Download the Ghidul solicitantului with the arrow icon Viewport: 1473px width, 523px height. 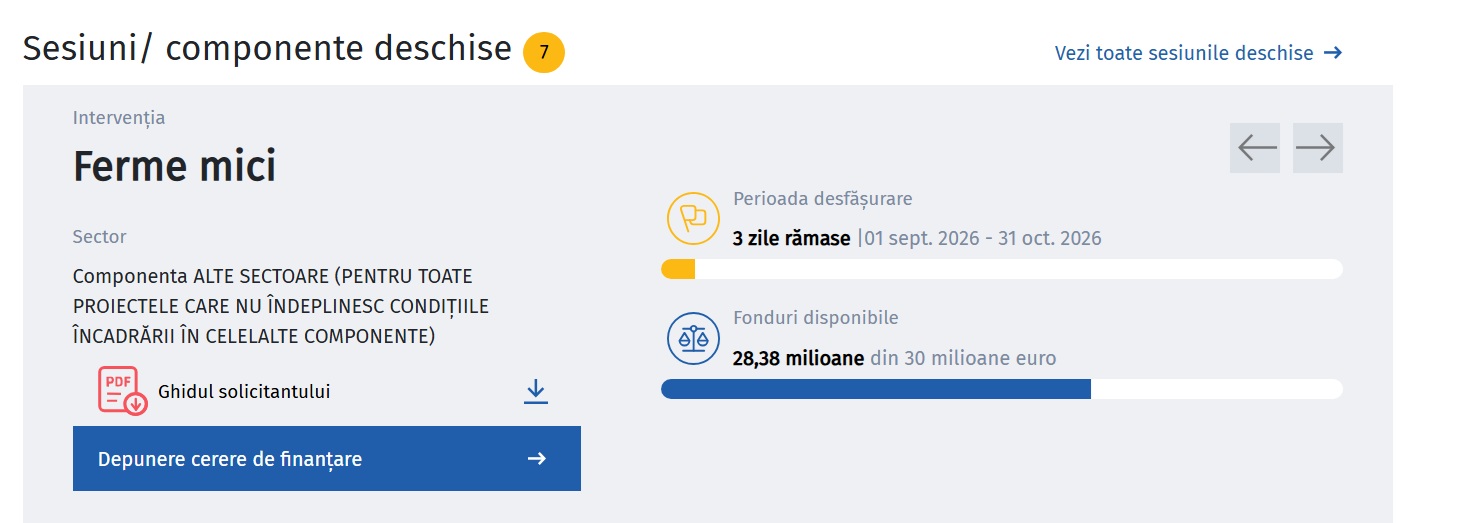click(536, 391)
